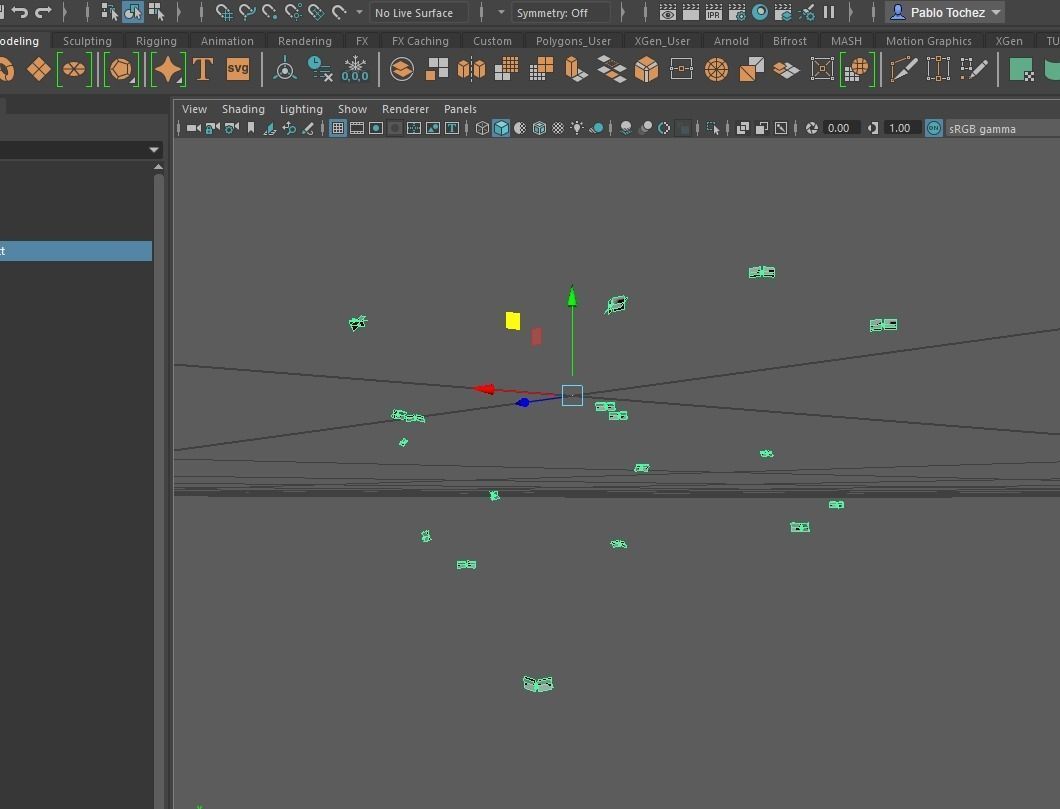The height and width of the screenshot is (809, 1060).
Task: Click Center Pivot shelf icon
Action: click(x=285, y=69)
